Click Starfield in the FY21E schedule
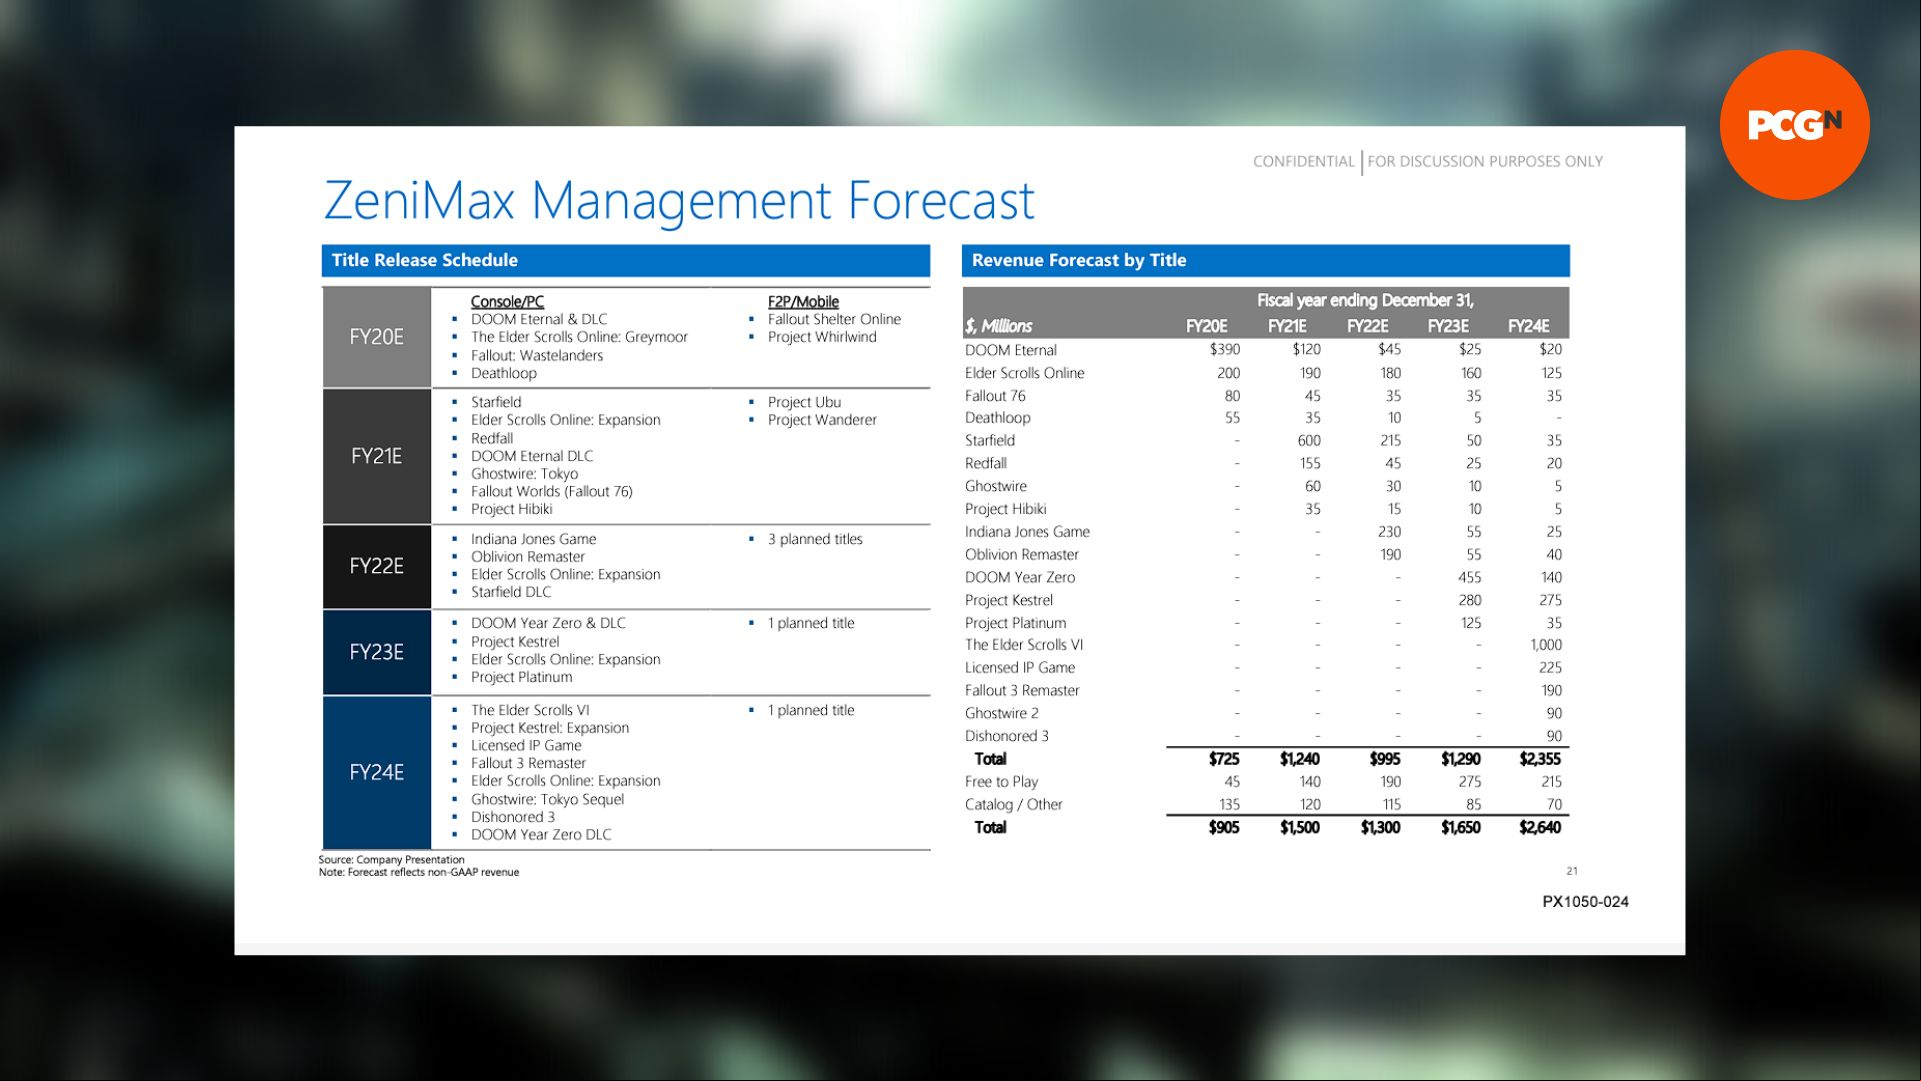1921x1081 pixels. 496,402
